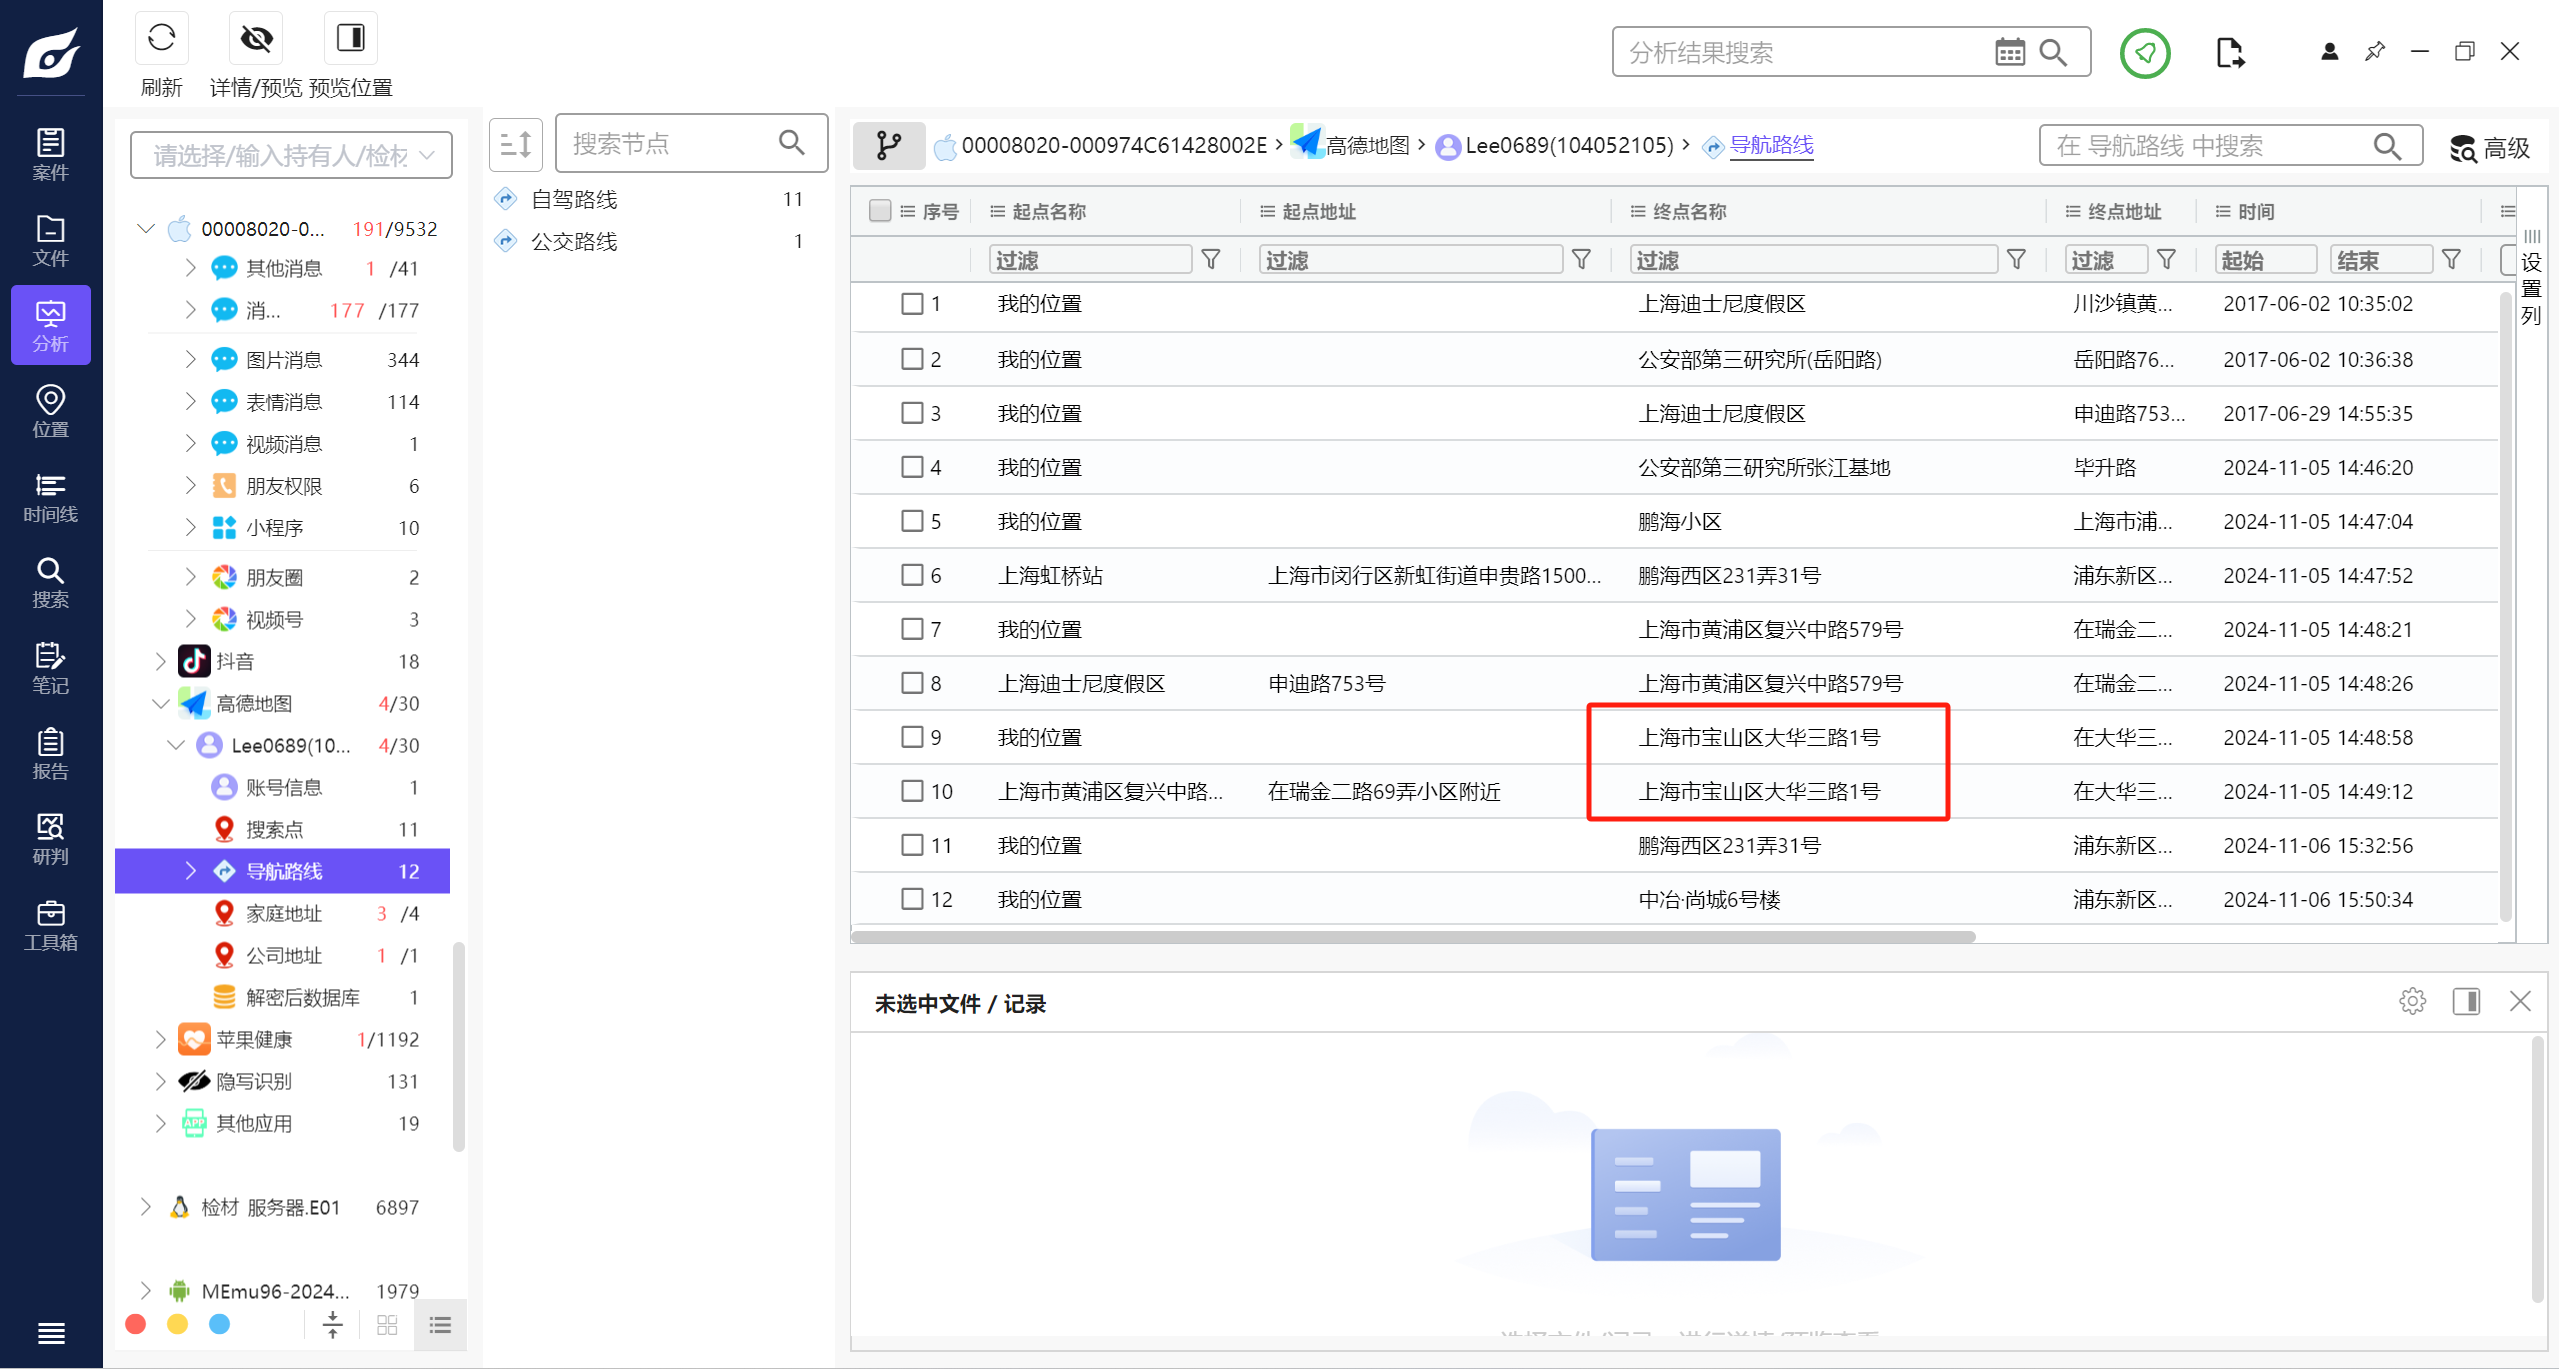Click the 导航路线 breadcrumb link
The height and width of the screenshot is (1369, 2559).
(x=1771, y=146)
